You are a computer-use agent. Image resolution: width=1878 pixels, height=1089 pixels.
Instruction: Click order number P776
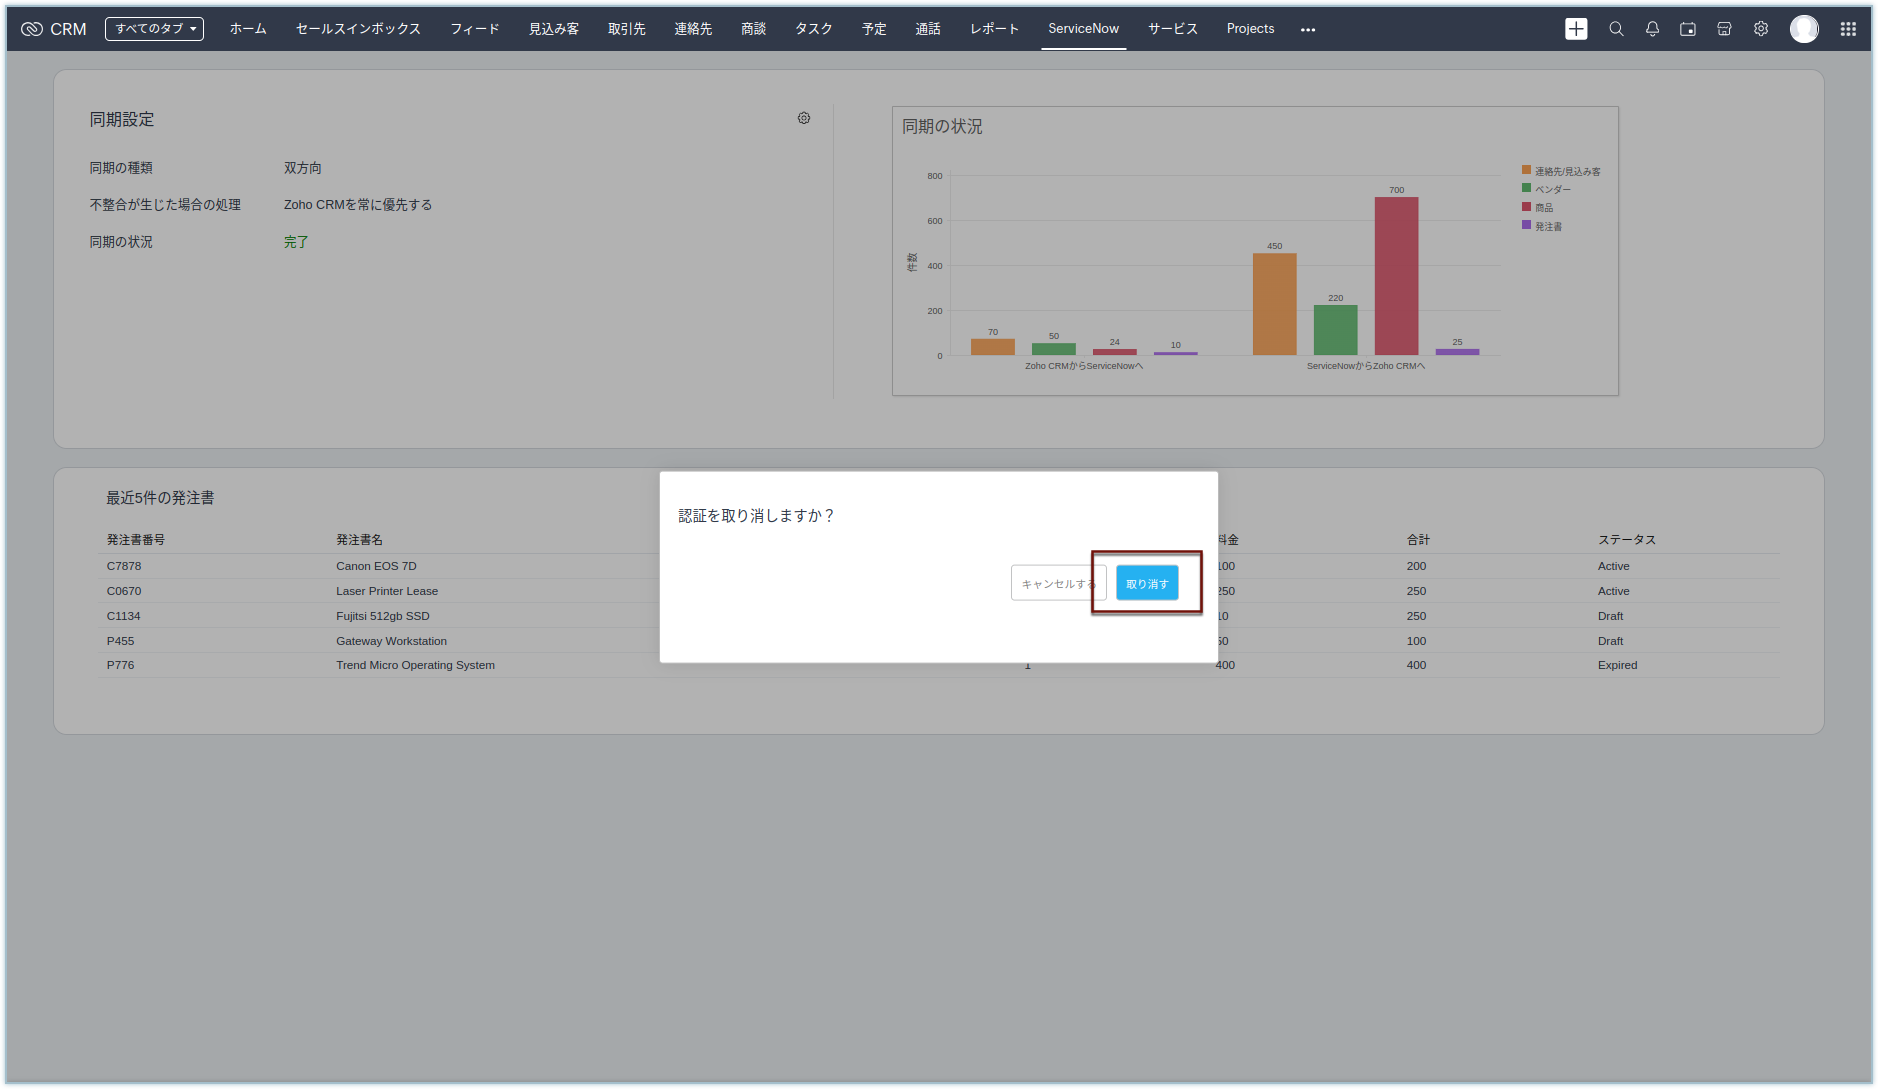coord(120,665)
